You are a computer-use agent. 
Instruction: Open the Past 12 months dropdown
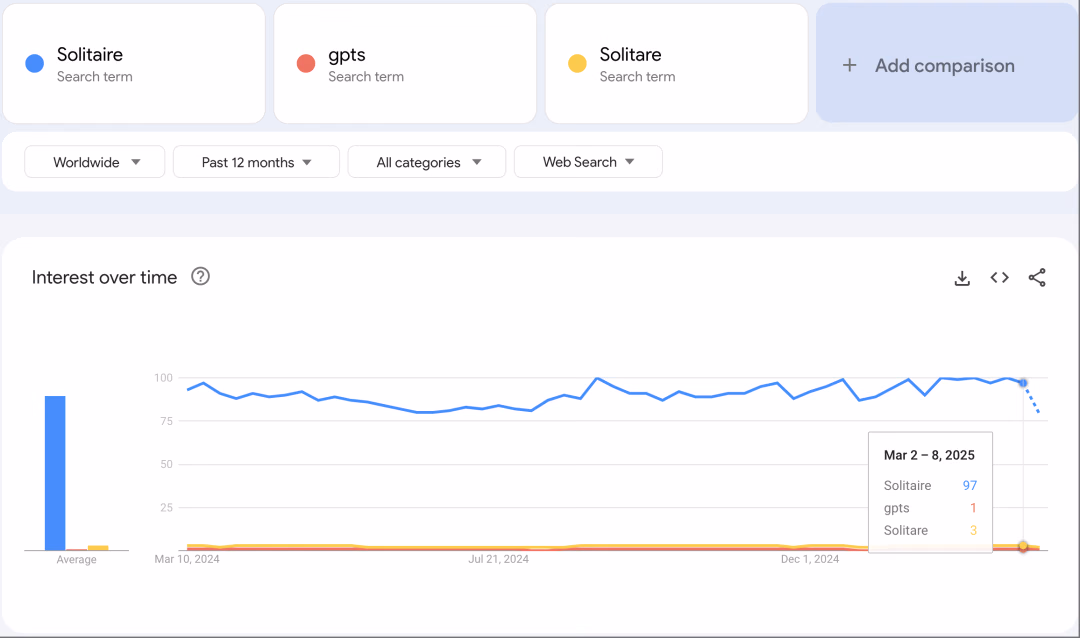tap(256, 162)
